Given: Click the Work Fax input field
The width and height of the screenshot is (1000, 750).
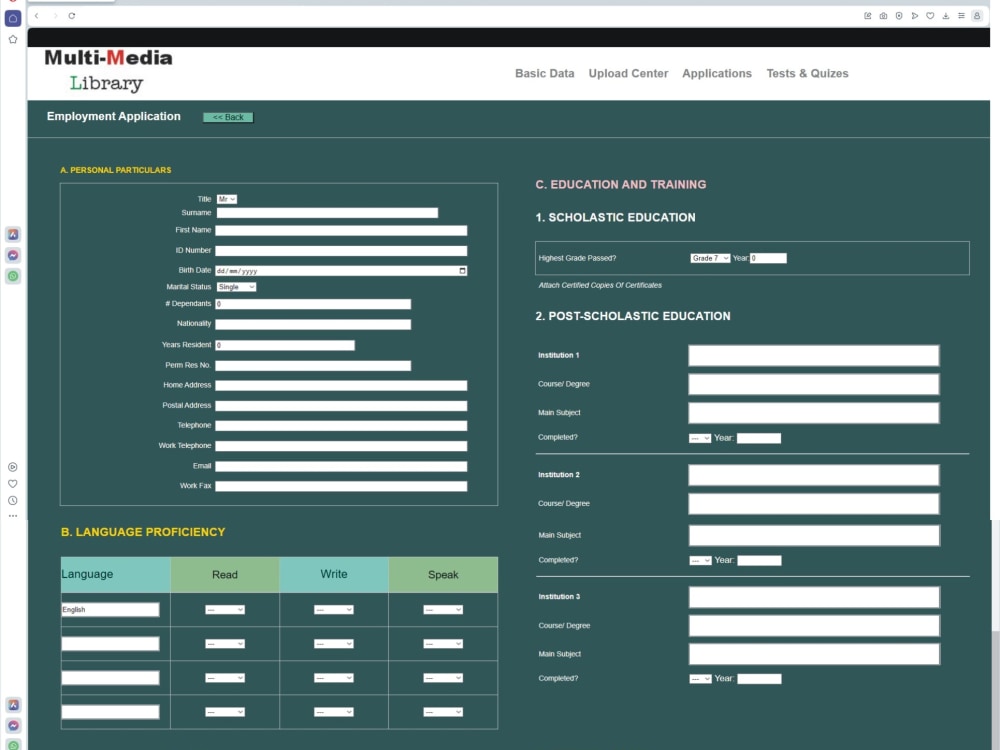Looking at the screenshot, I should [x=341, y=486].
